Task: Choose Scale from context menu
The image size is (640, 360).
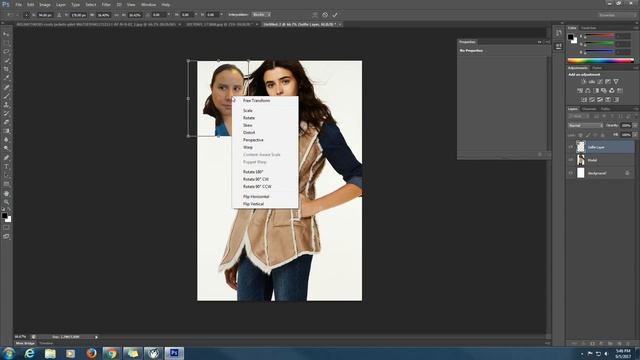Action: click(x=248, y=111)
